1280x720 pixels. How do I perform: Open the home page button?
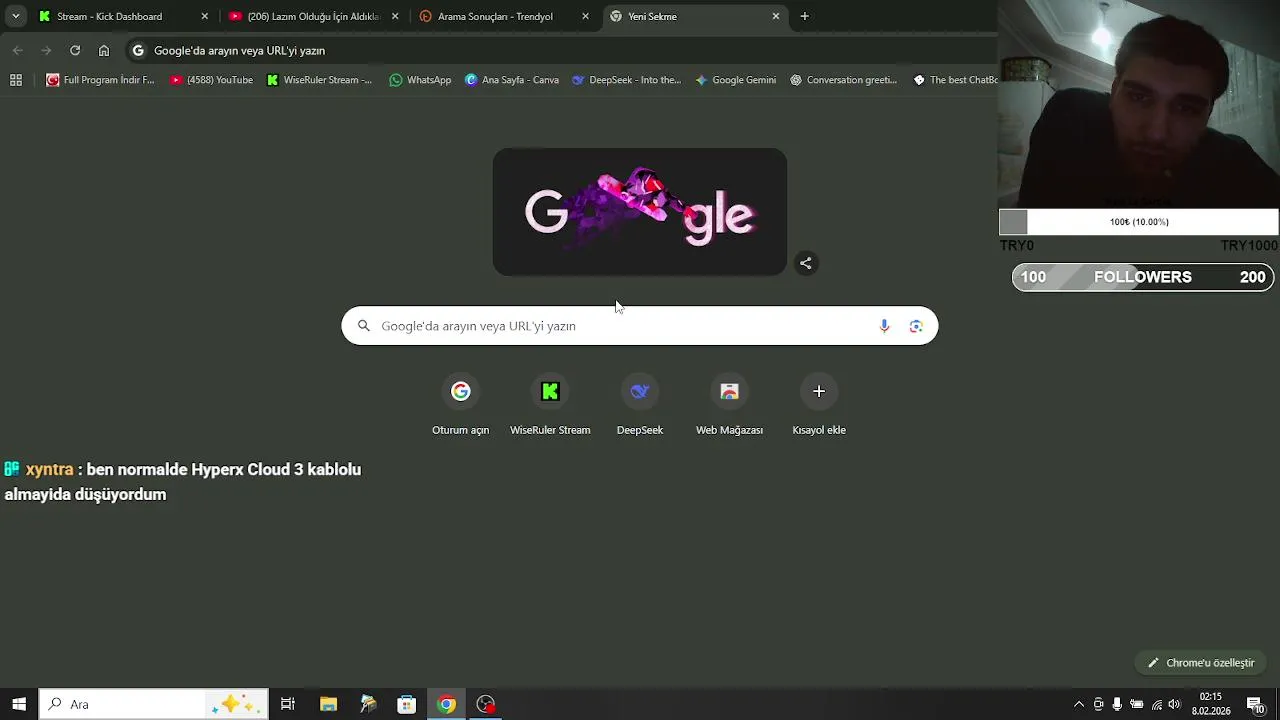pos(104,50)
